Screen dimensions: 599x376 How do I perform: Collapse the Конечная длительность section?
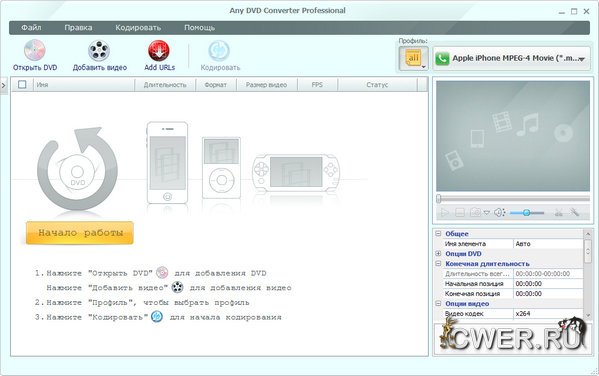438,263
